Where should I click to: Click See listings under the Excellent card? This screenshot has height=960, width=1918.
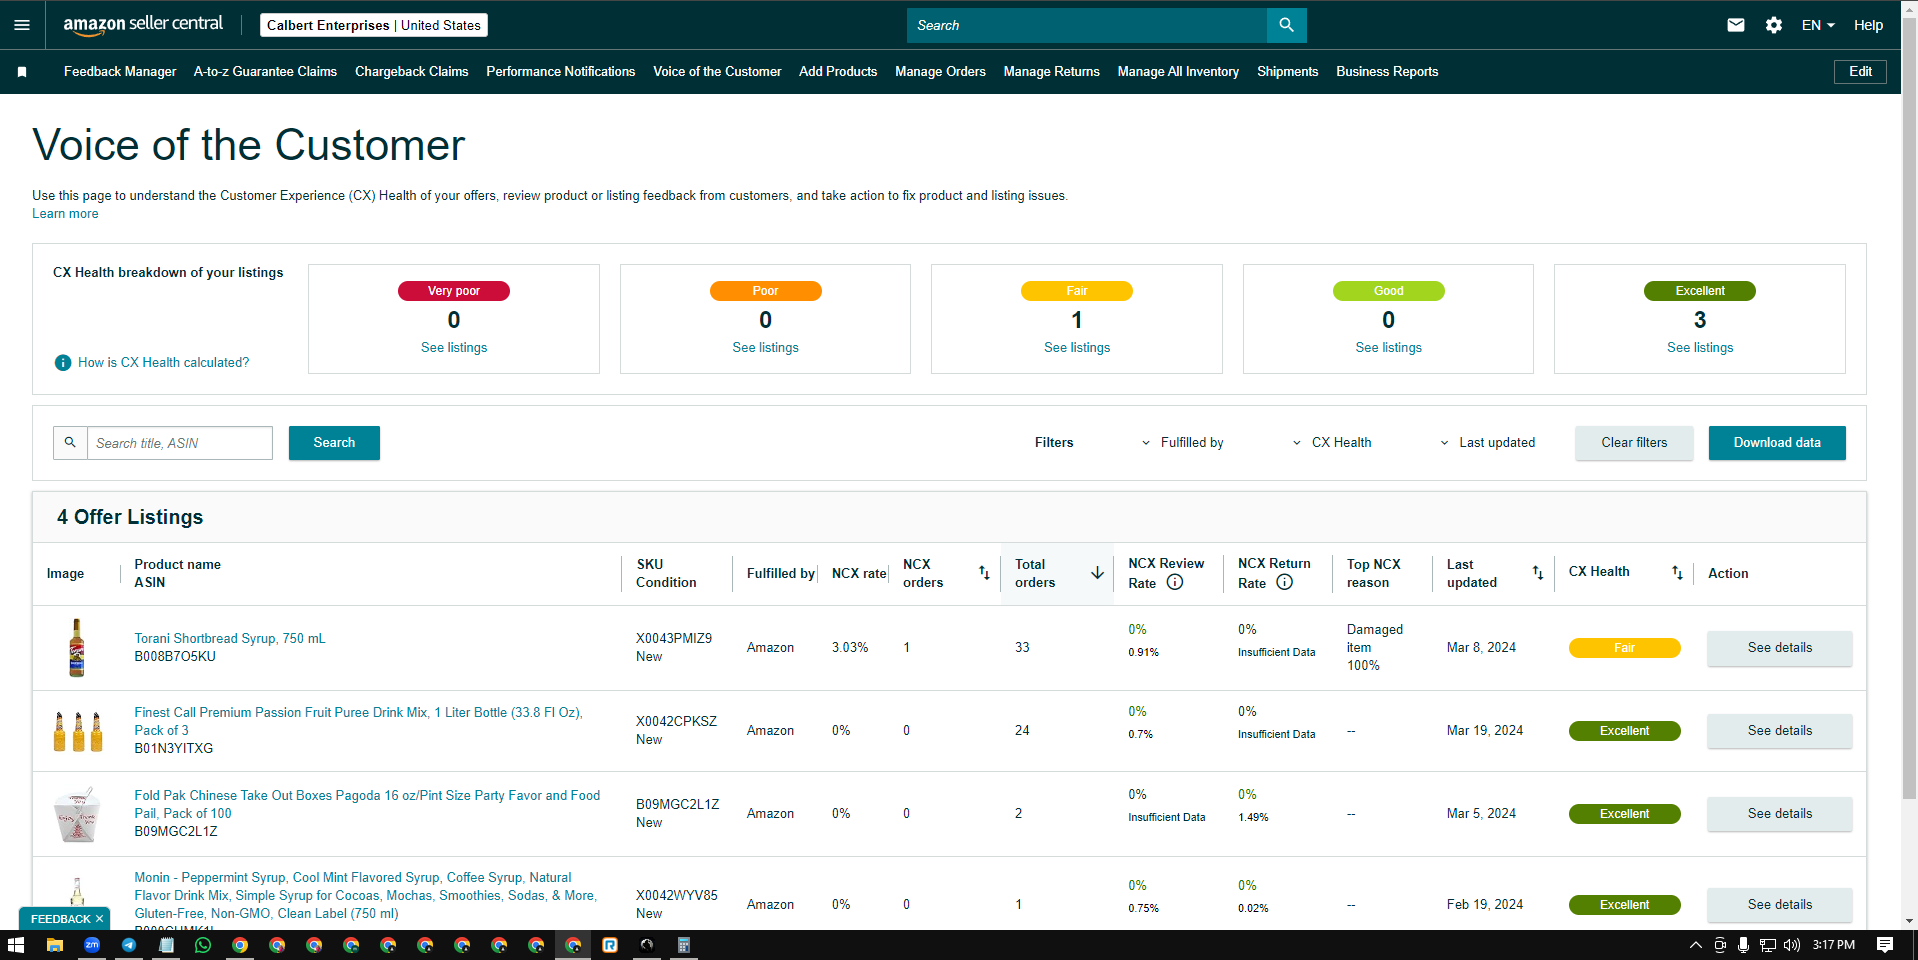(1700, 348)
